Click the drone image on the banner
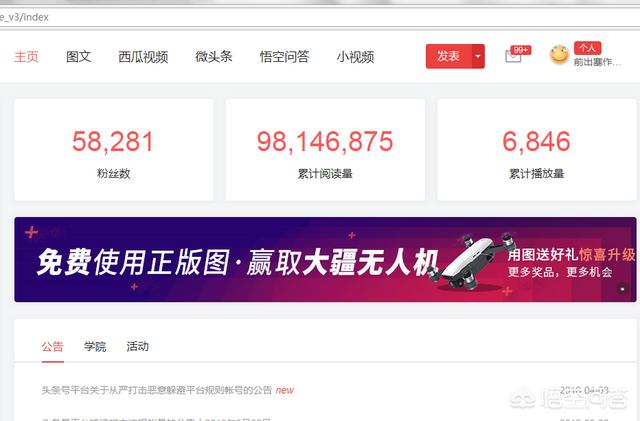 (x=471, y=261)
